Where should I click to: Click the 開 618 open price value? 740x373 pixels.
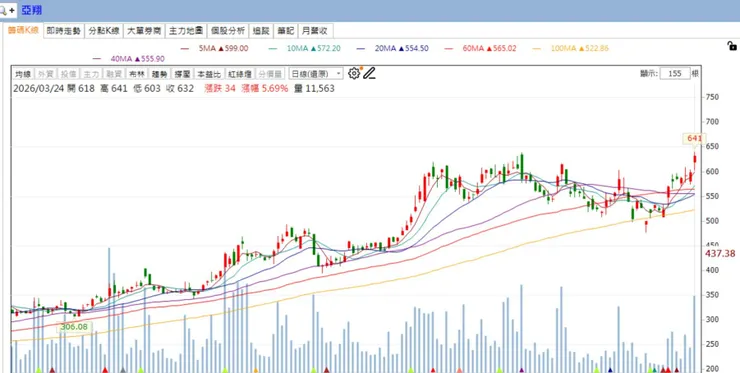pyautogui.click(x=80, y=88)
